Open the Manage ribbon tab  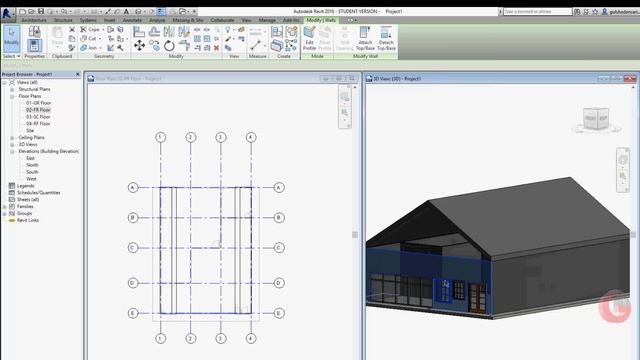(x=267, y=20)
